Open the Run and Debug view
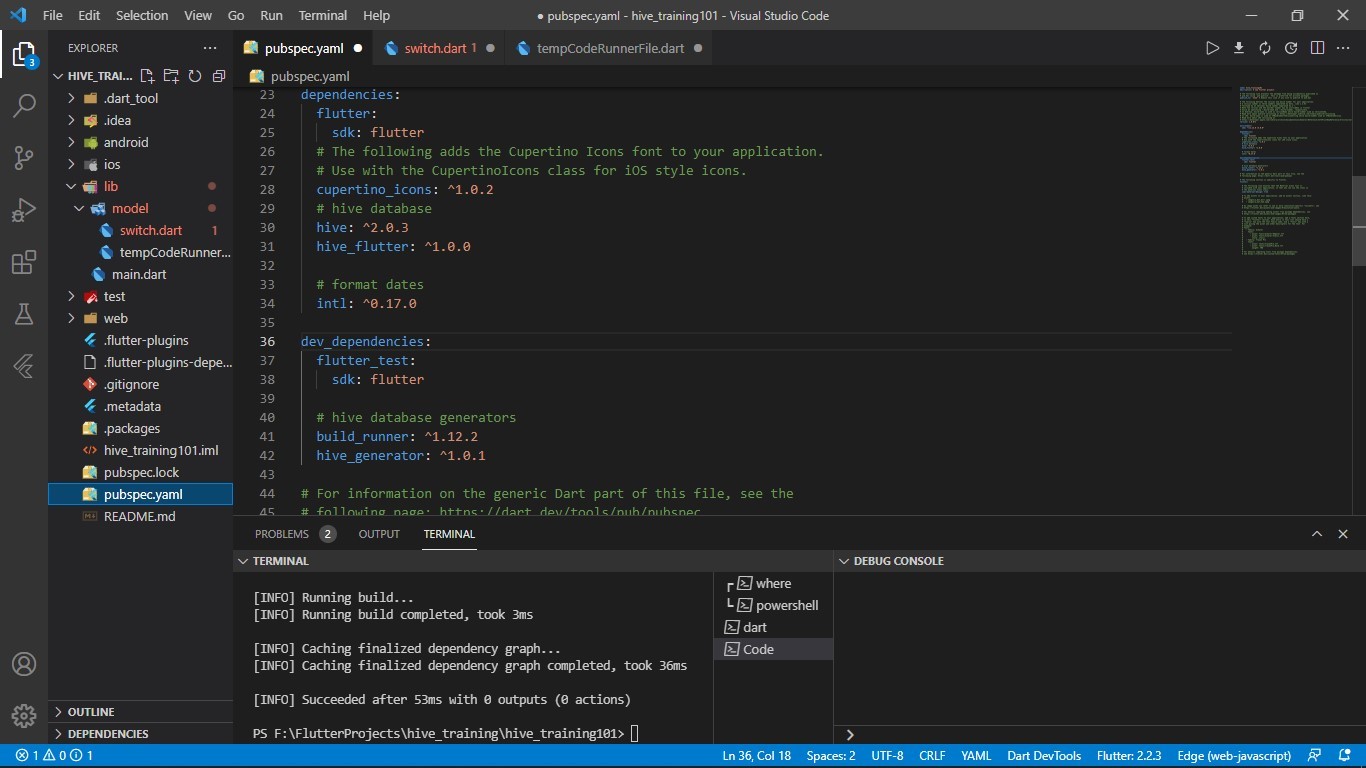Image resolution: width=1366 pixels, height=768 pixels. (24, 210)
